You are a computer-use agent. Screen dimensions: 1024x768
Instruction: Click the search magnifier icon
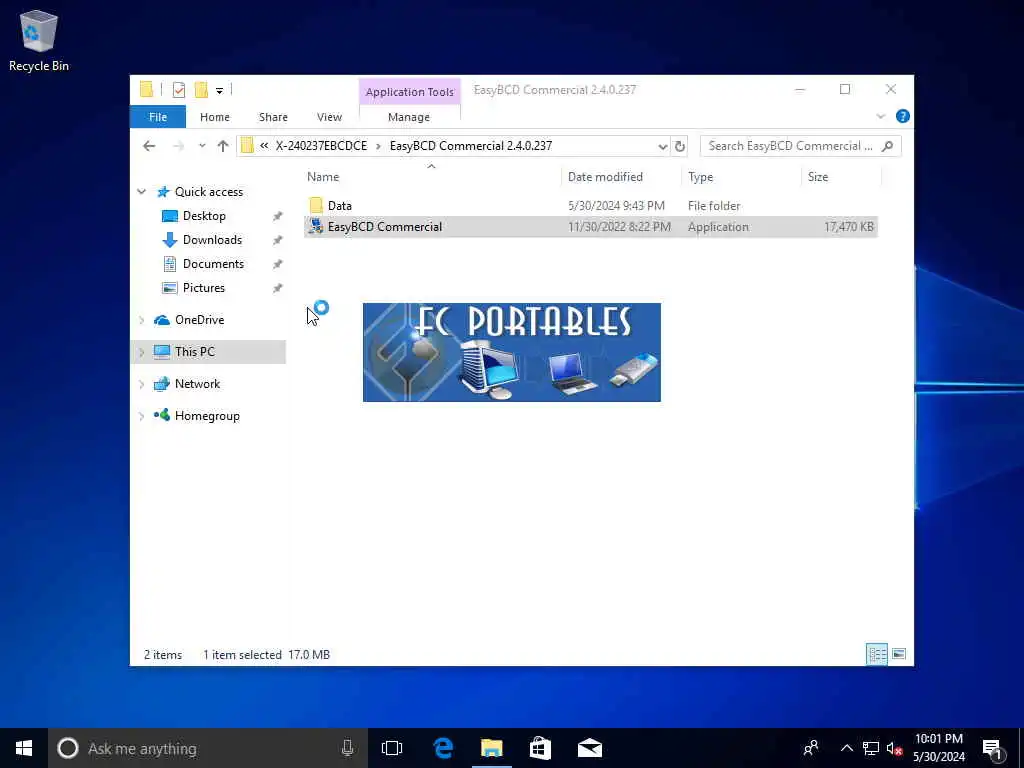(x=887, y=146)
